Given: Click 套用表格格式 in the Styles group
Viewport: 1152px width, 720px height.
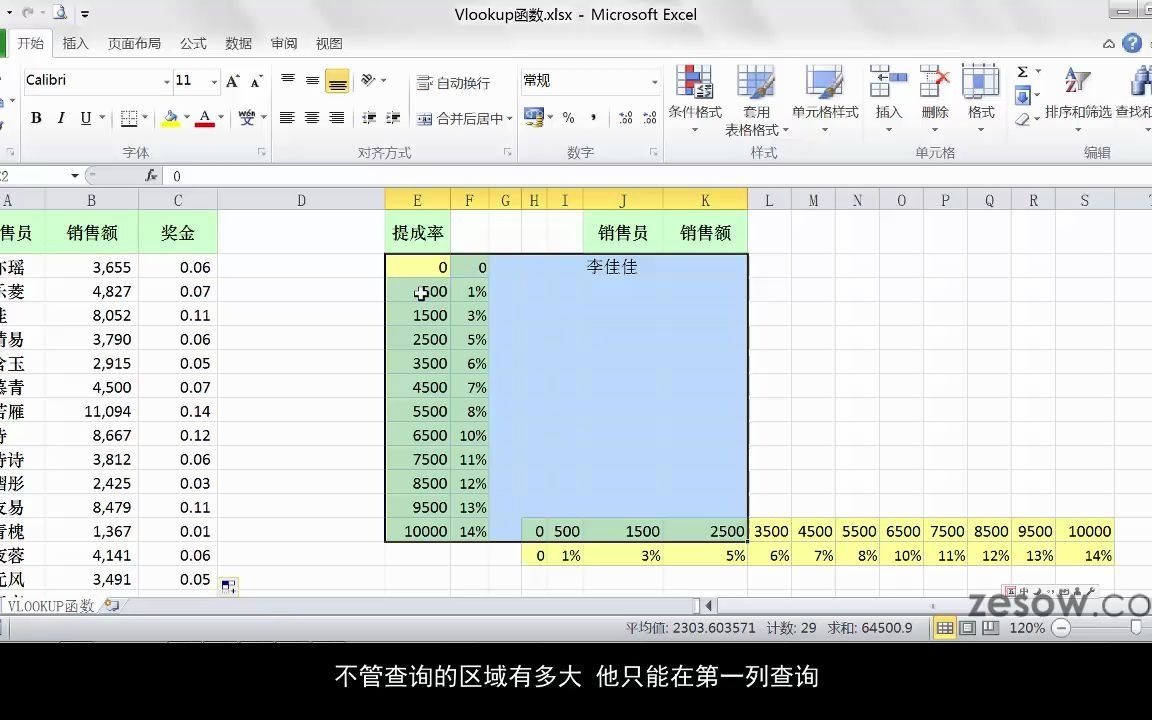Looking at the screenshot, I should [757, 95].
